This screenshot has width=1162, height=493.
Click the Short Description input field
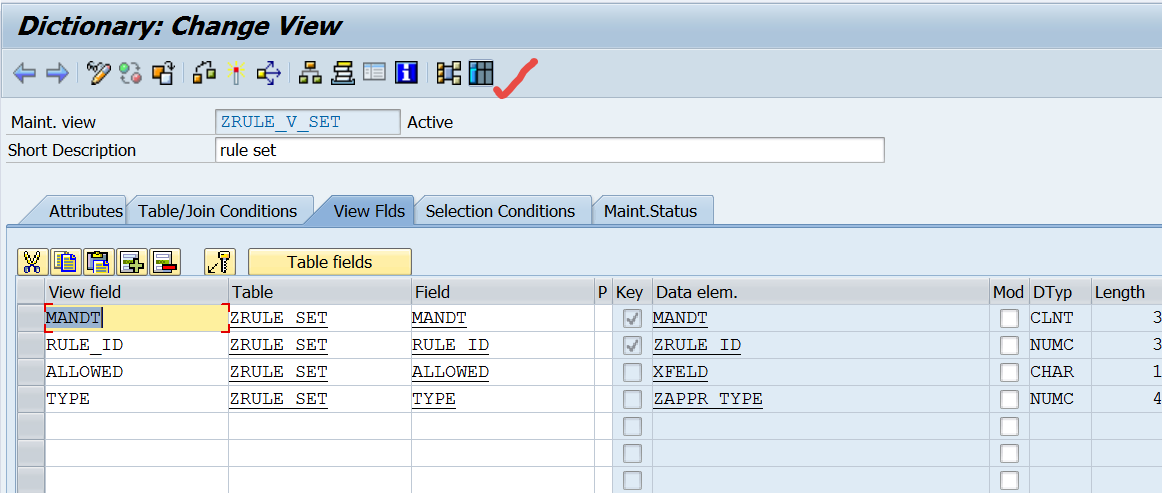tap(550, 150)
